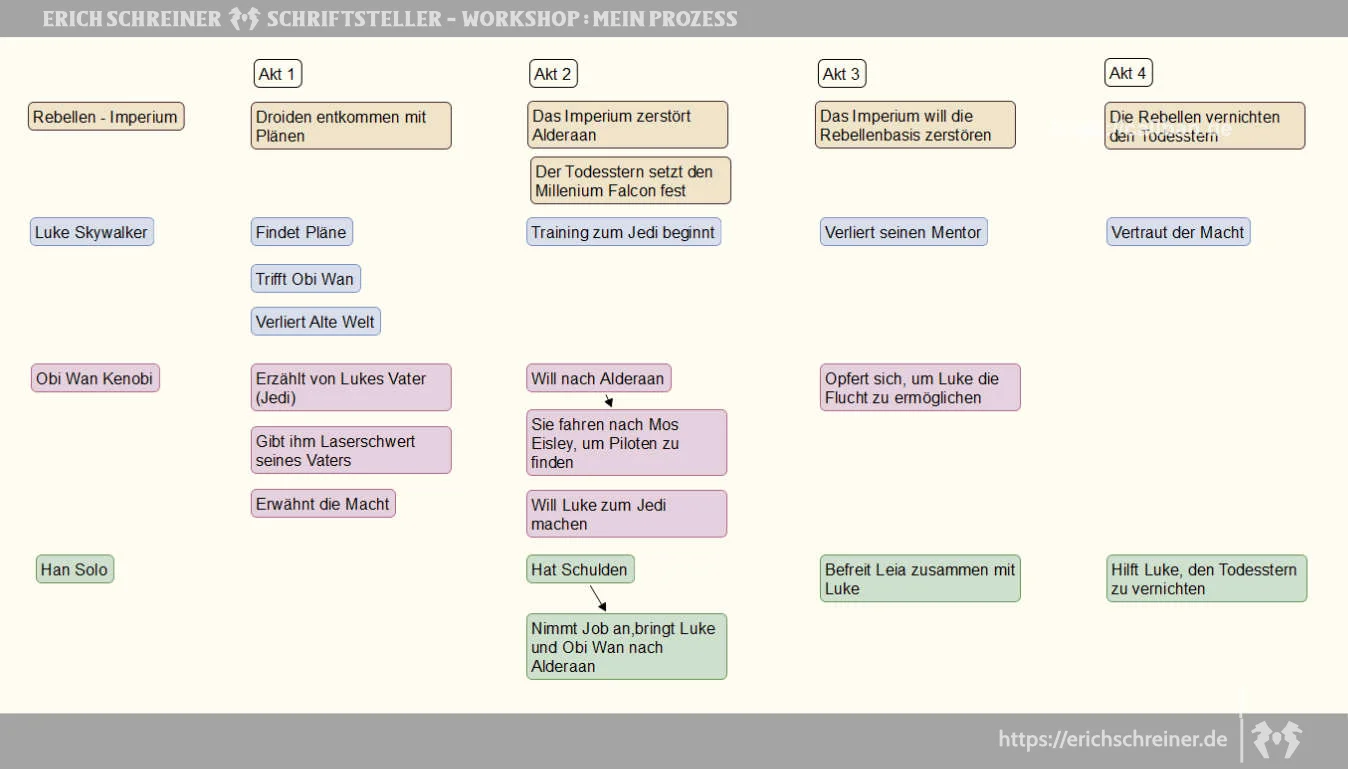Select the Akt 2 column header
The width and height of the screenshot is (1348, 769).
tap(553, 74)
